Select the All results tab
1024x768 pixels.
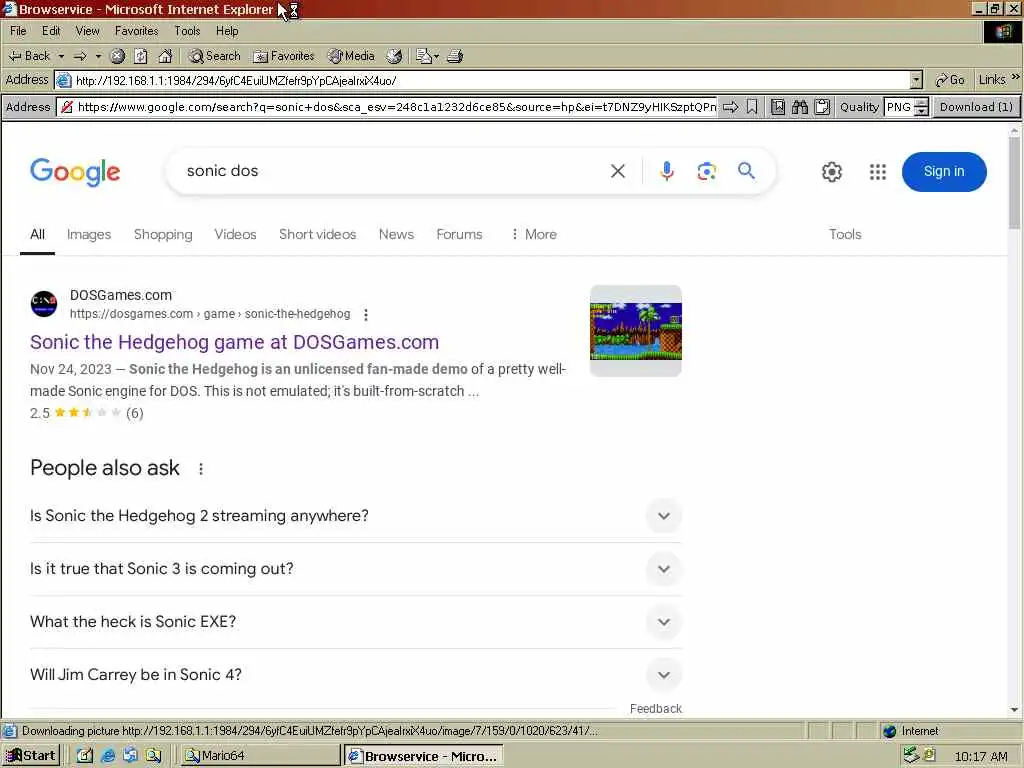point(37,234)
